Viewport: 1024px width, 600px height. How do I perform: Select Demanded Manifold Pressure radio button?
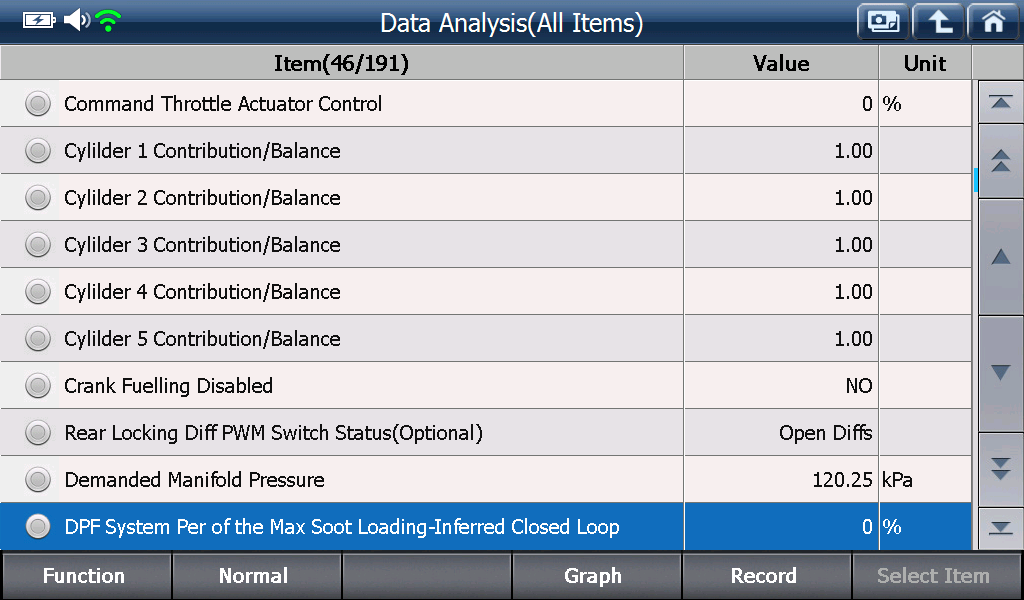(x=38, y=480)
